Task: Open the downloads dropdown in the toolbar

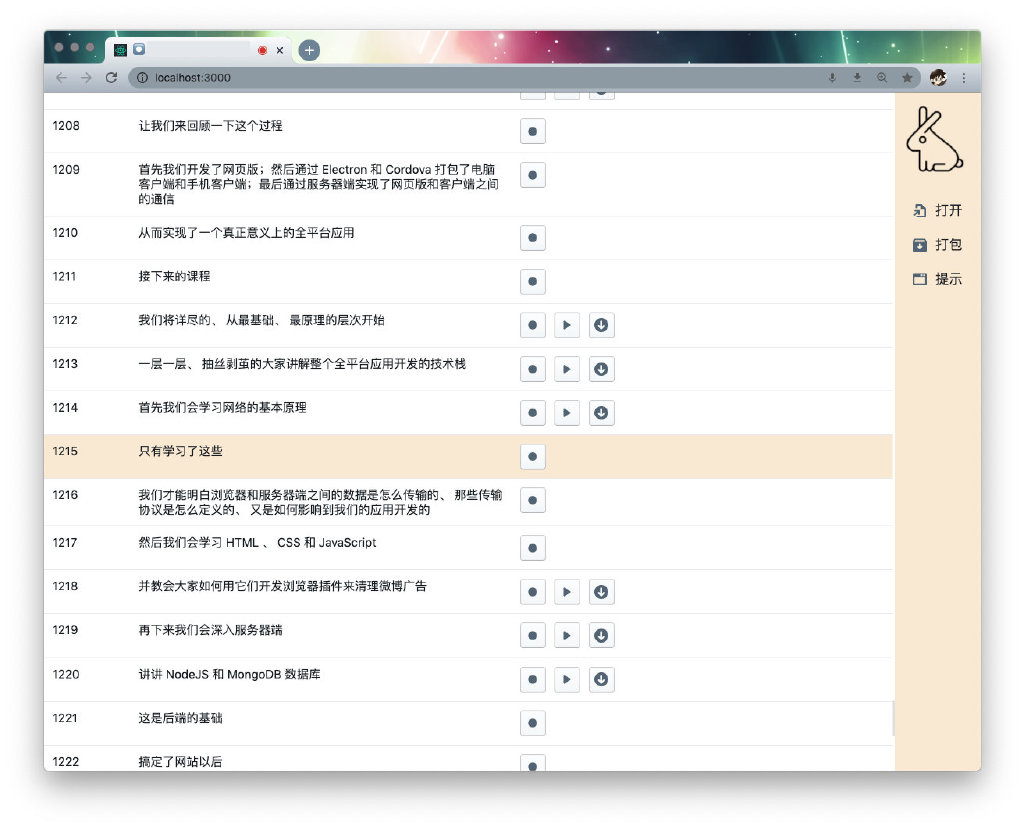Action: [x=857, y=77]
